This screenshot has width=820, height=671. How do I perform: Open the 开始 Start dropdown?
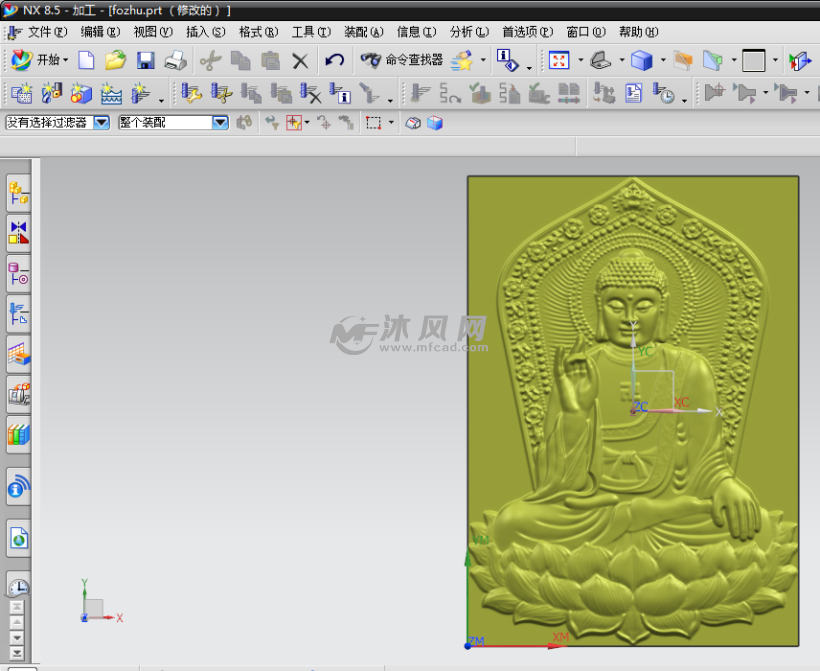click(x=41, y=60)
